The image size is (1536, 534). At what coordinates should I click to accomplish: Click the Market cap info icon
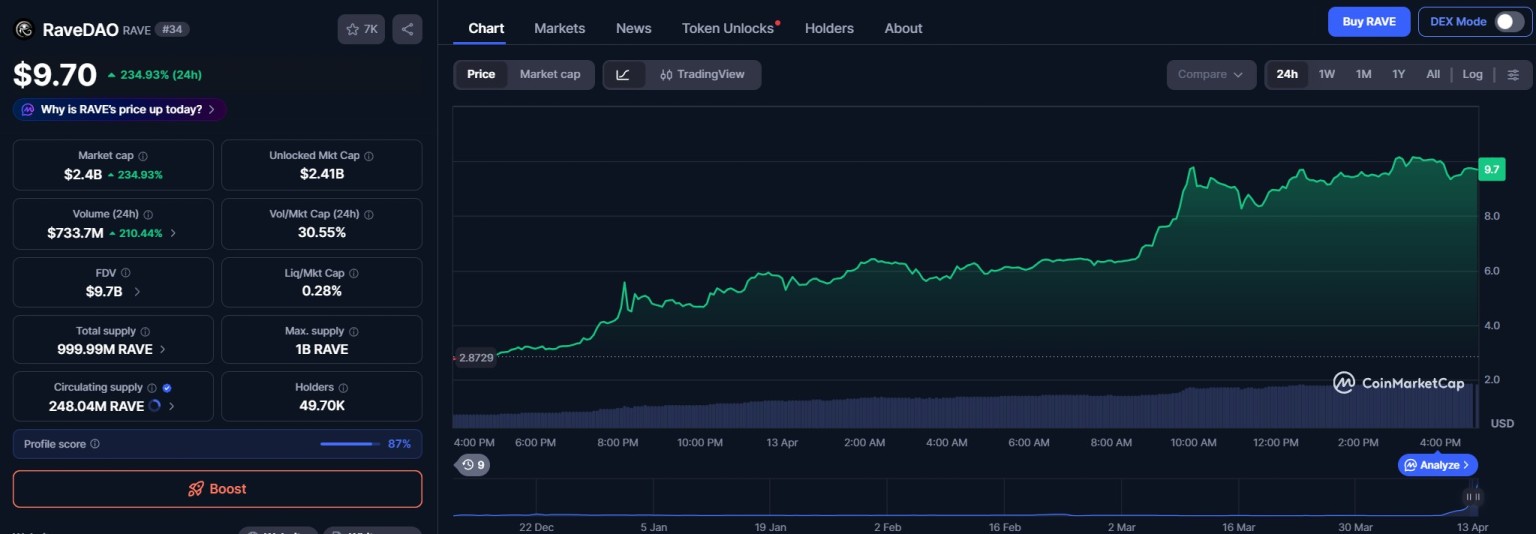coord(143,156)
